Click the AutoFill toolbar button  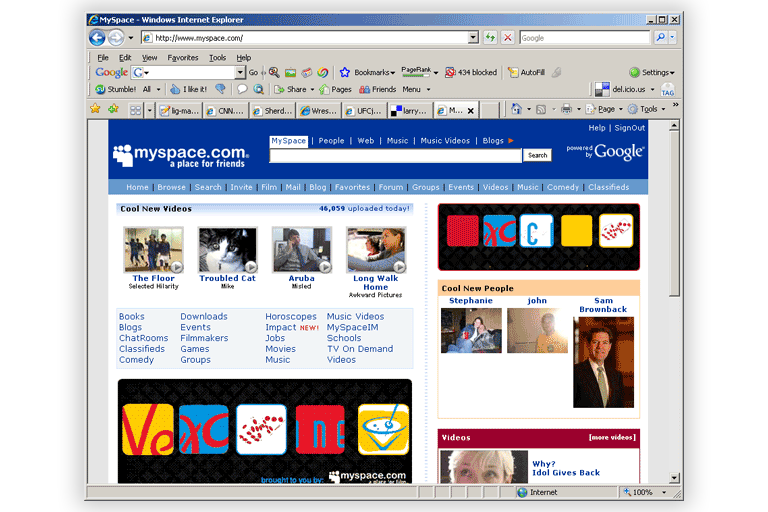527,73
